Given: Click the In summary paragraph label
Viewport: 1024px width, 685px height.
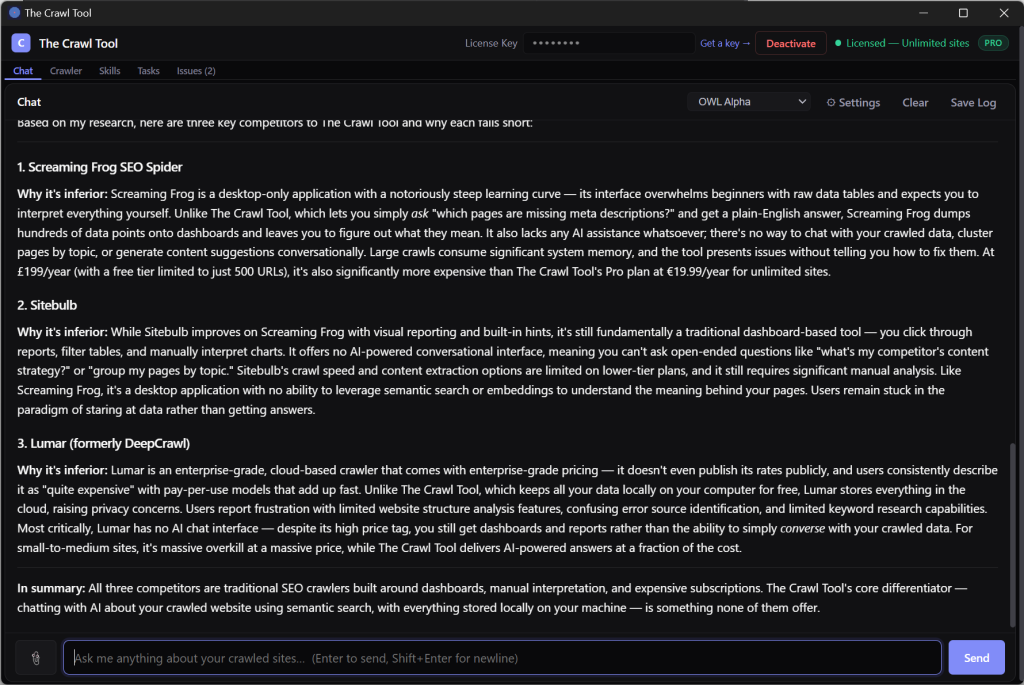Looking at the screenshot, I should click(51, 588).
